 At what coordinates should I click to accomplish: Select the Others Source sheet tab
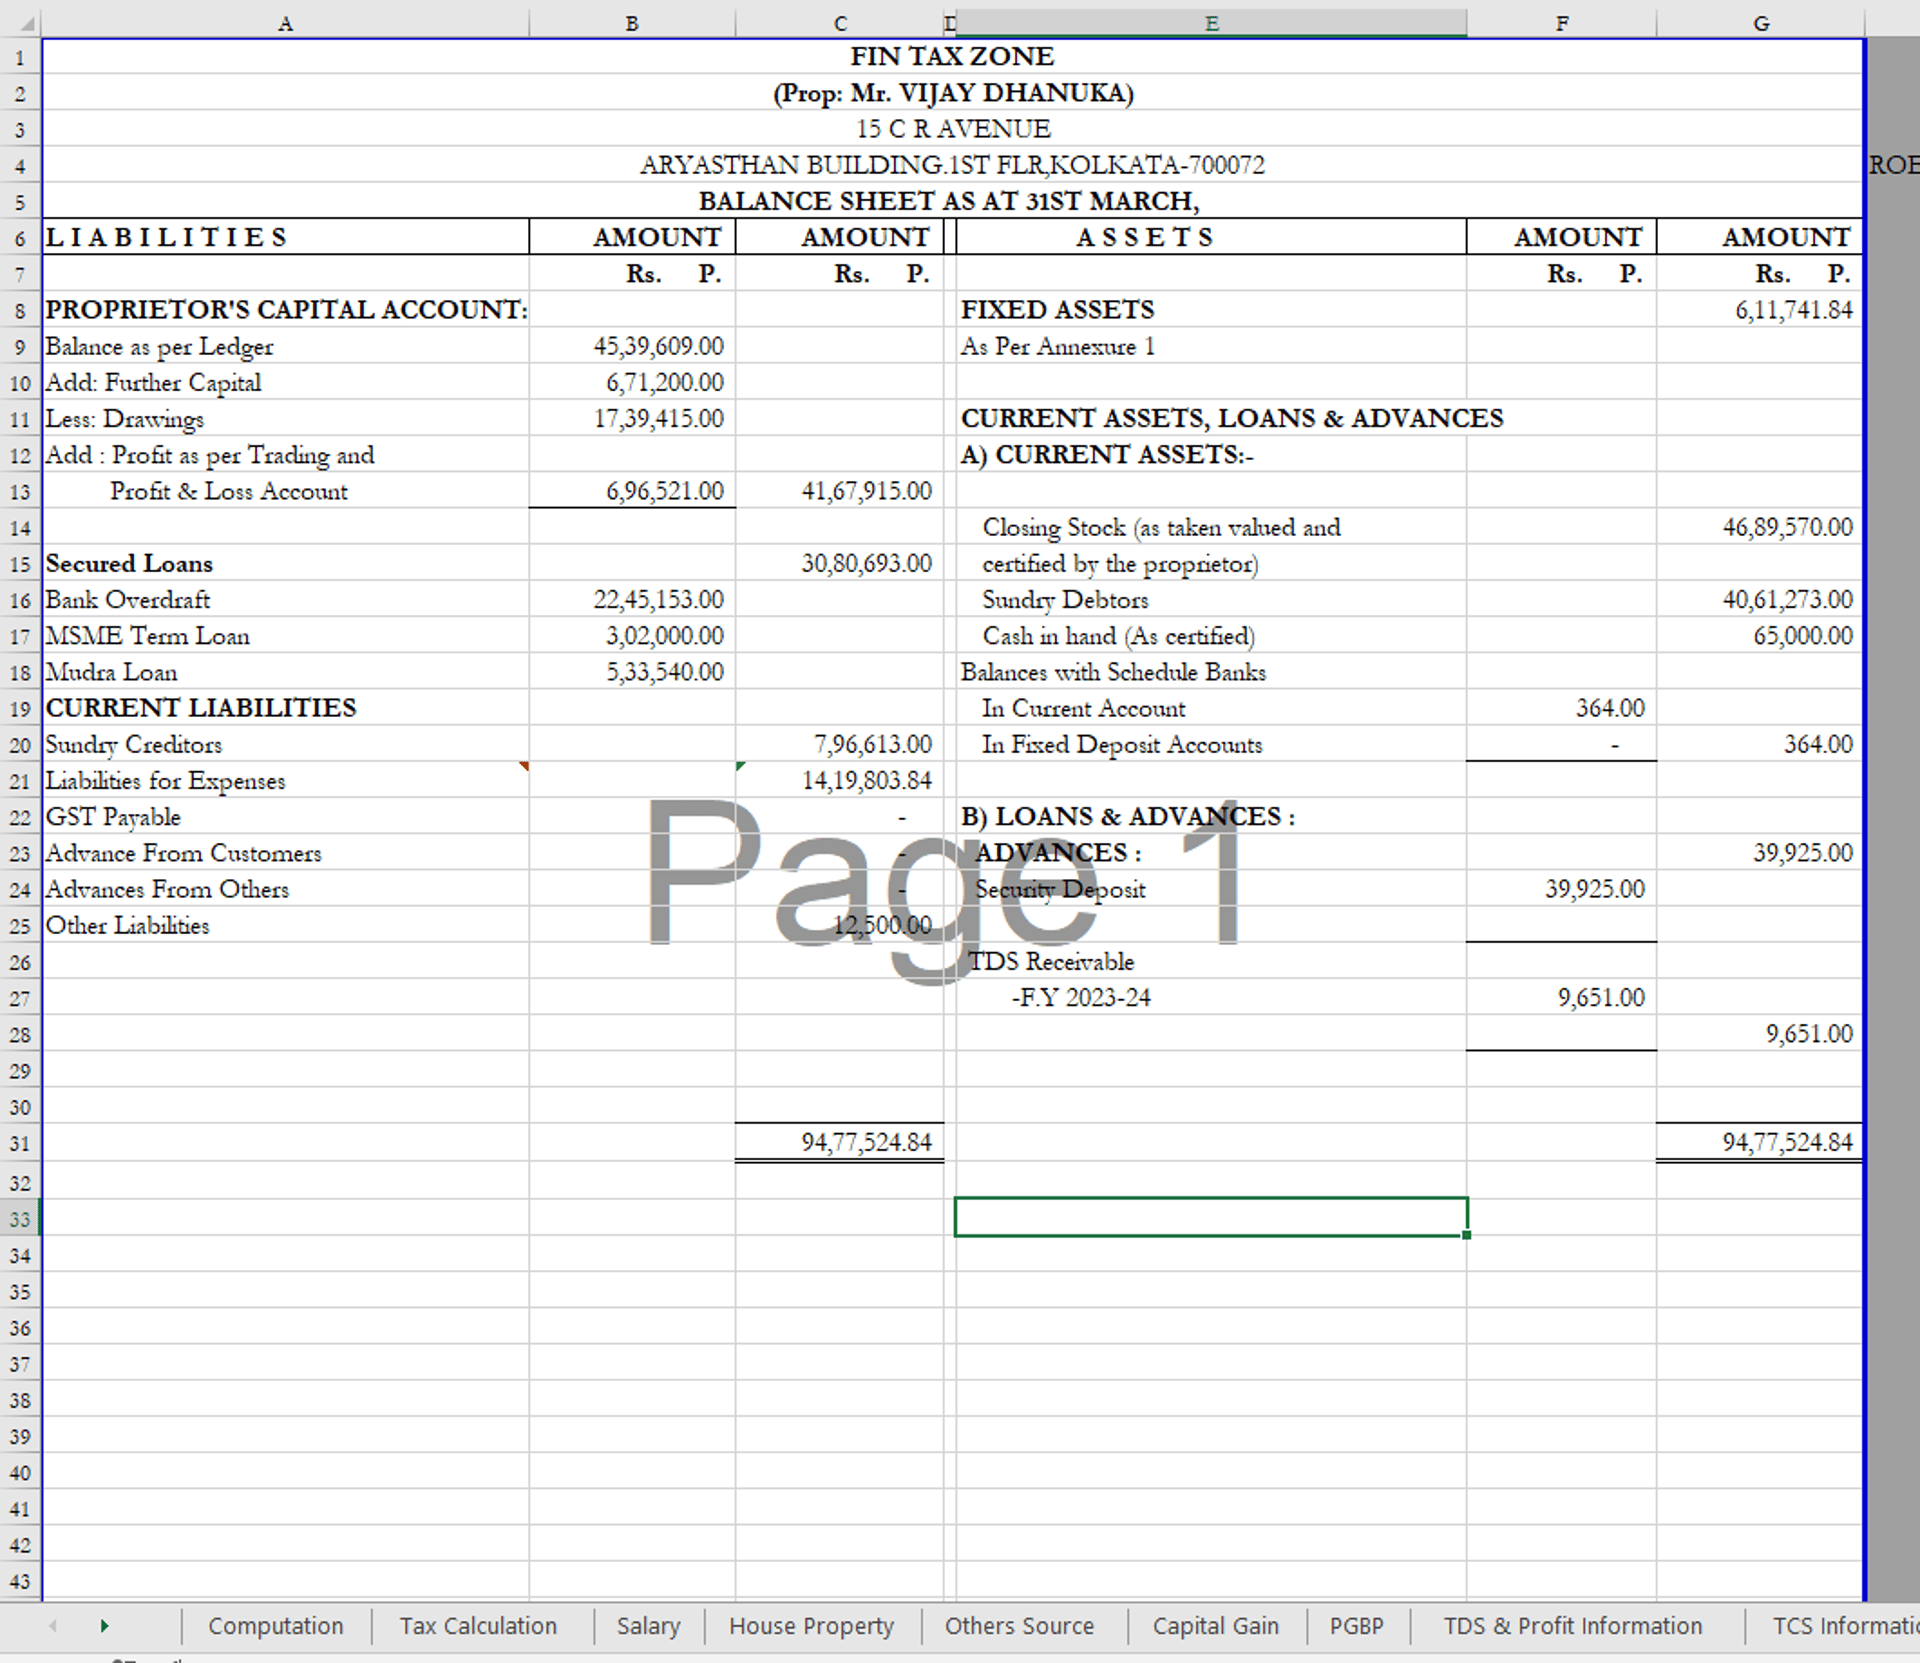(1019, 1626)
